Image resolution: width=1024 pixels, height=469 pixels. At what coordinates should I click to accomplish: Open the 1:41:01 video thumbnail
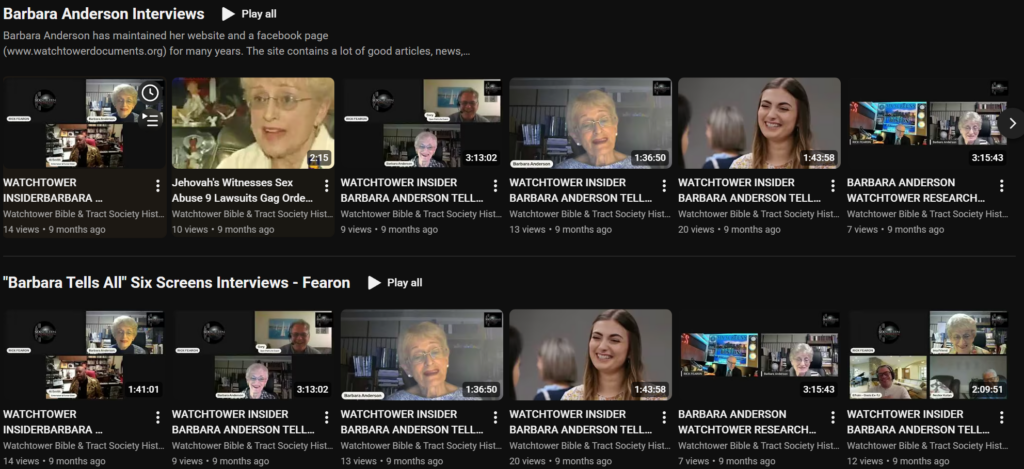84,355
